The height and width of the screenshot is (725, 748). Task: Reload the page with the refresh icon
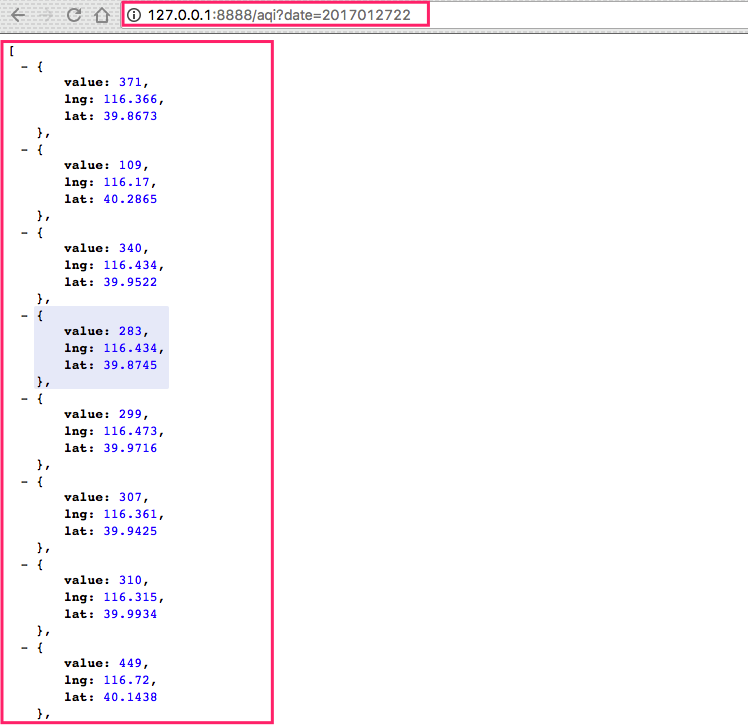pyautogui.click(x=74, y=15)
